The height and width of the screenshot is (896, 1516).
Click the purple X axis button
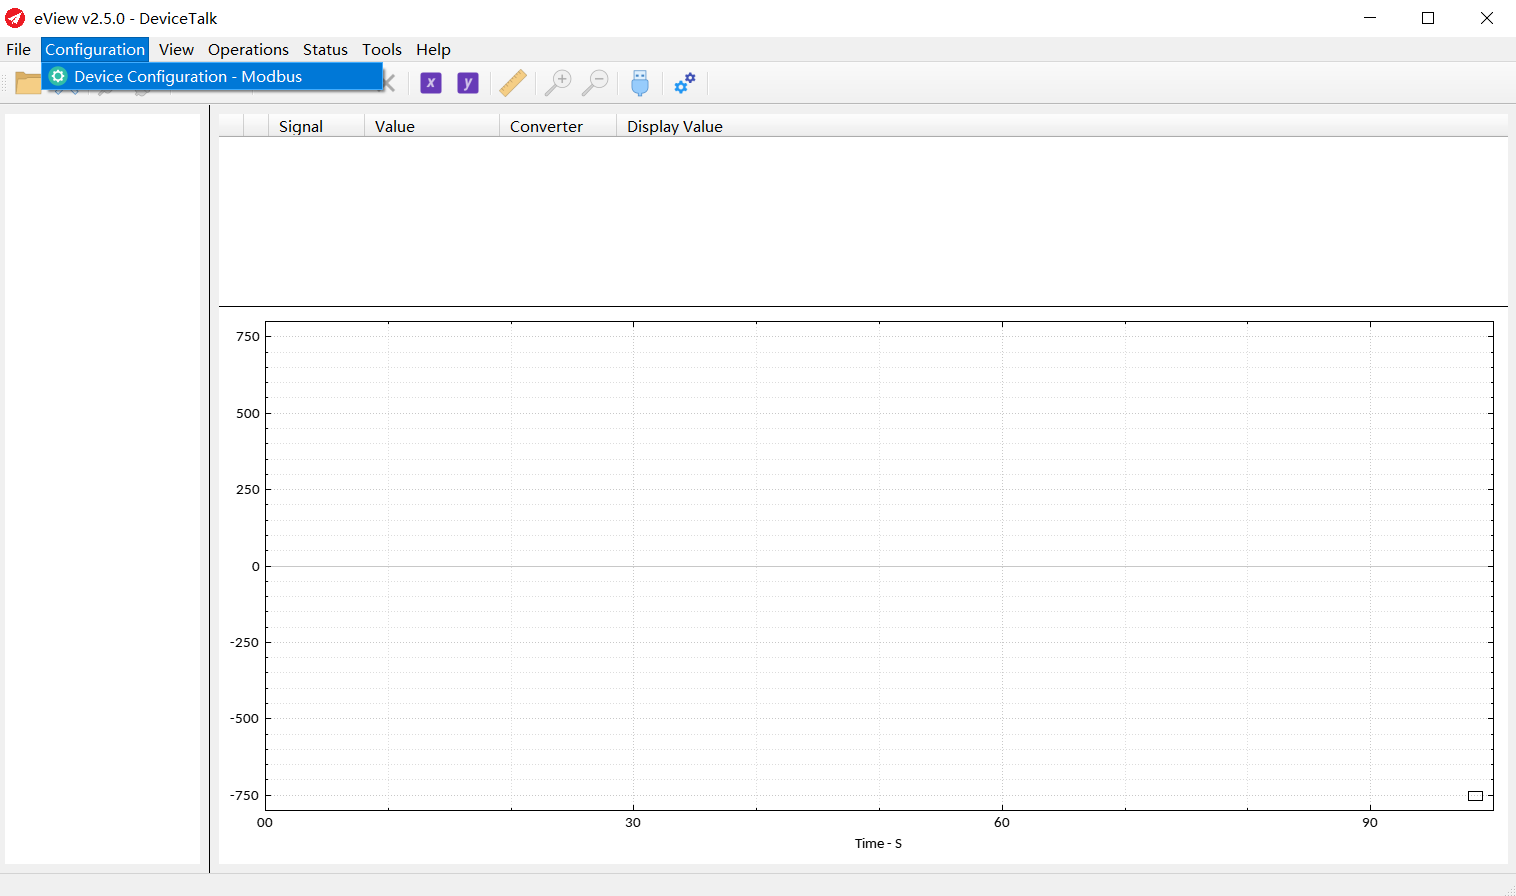431,83
